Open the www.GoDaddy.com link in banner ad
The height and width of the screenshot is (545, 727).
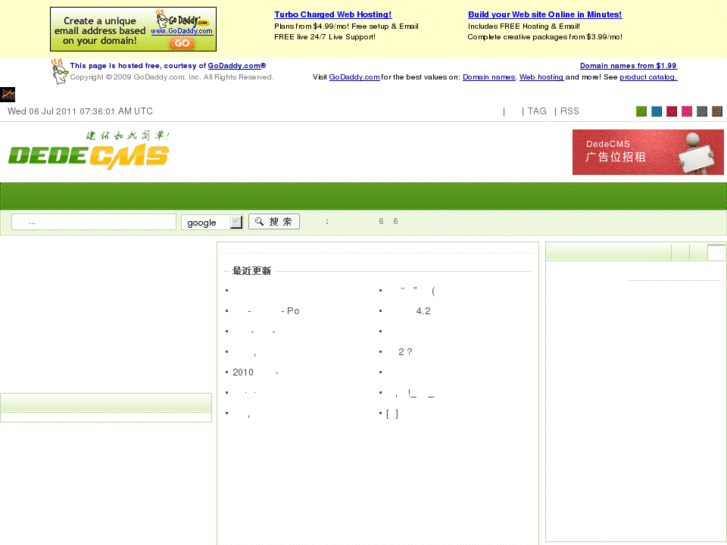[x=182, y=31]
